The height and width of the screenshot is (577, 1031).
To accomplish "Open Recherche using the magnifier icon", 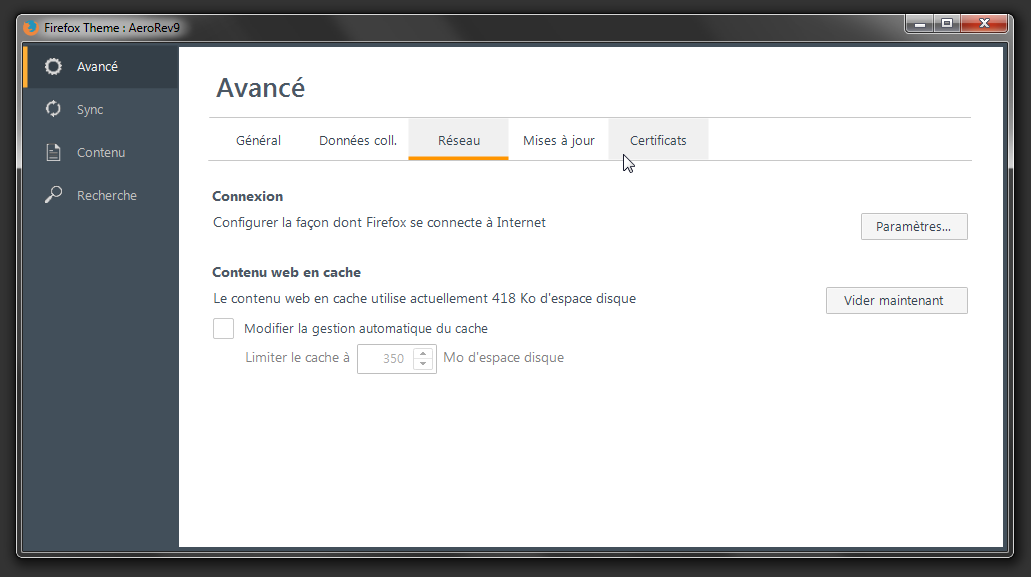I will (x=54, y=196).
